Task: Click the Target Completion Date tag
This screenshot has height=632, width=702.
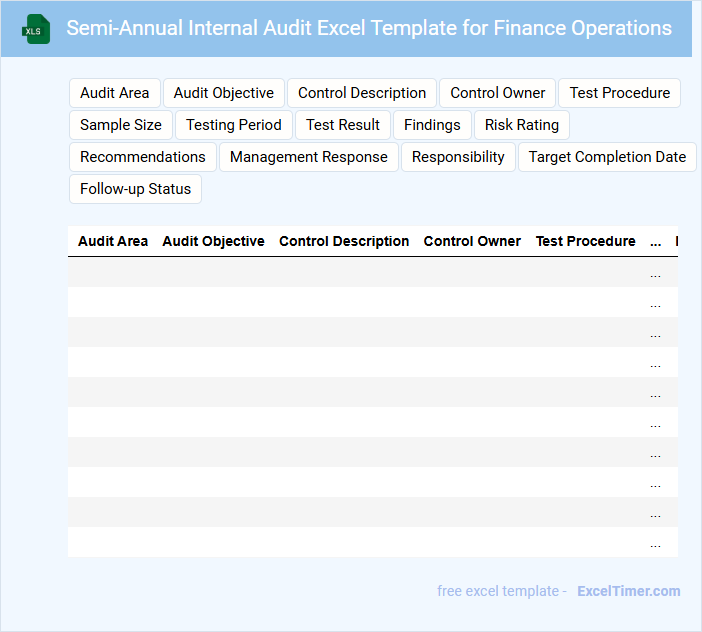Action: (607, 157)
